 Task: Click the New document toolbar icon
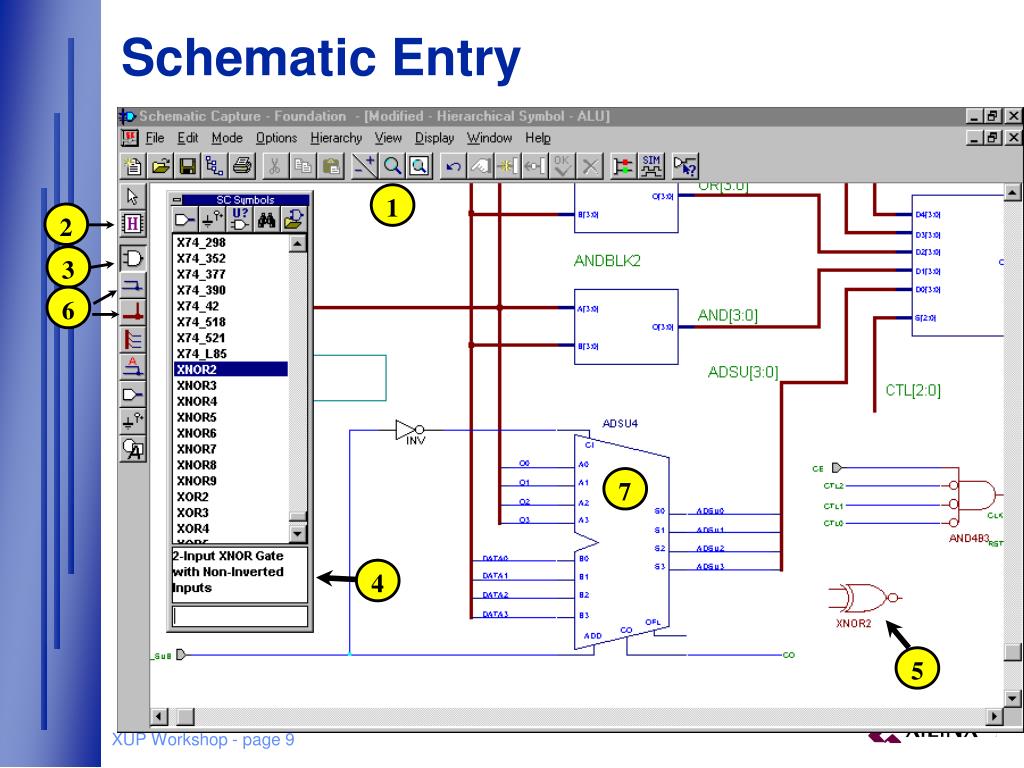point(133,167)
